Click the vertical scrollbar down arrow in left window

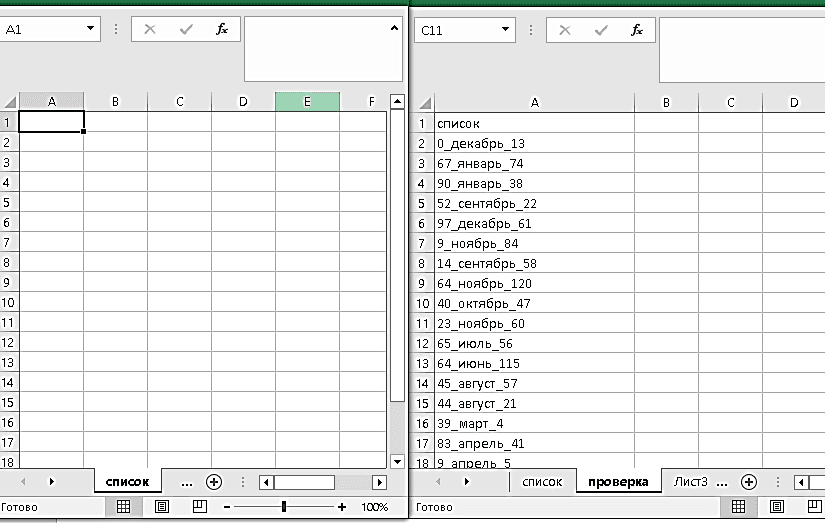click(x=396, y=461)
